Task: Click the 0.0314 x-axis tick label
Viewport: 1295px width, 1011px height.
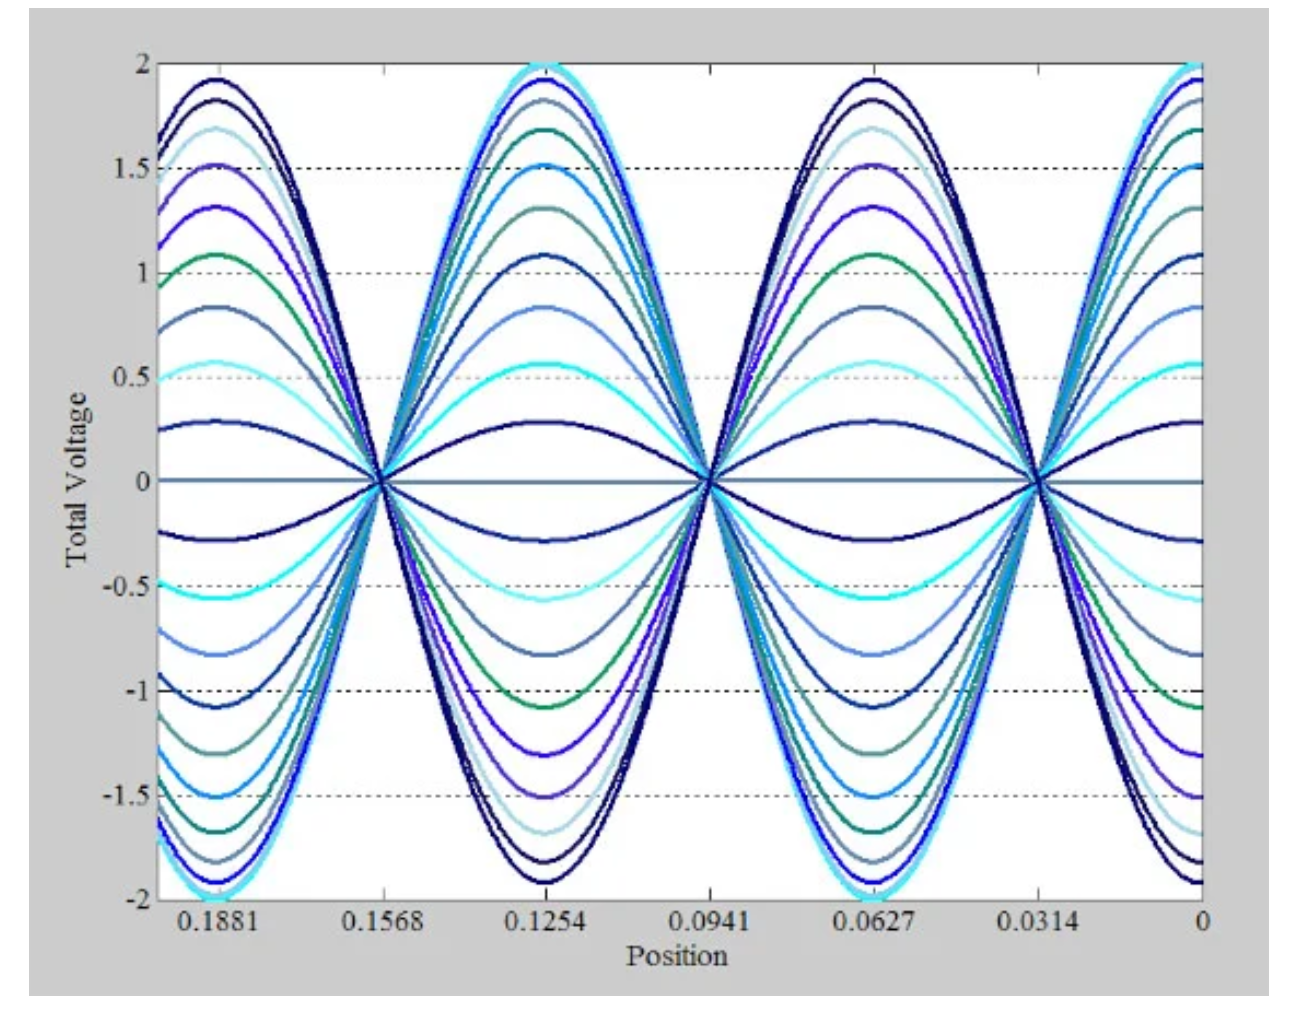Action: pyautogui.click(x=1038, y=922)
